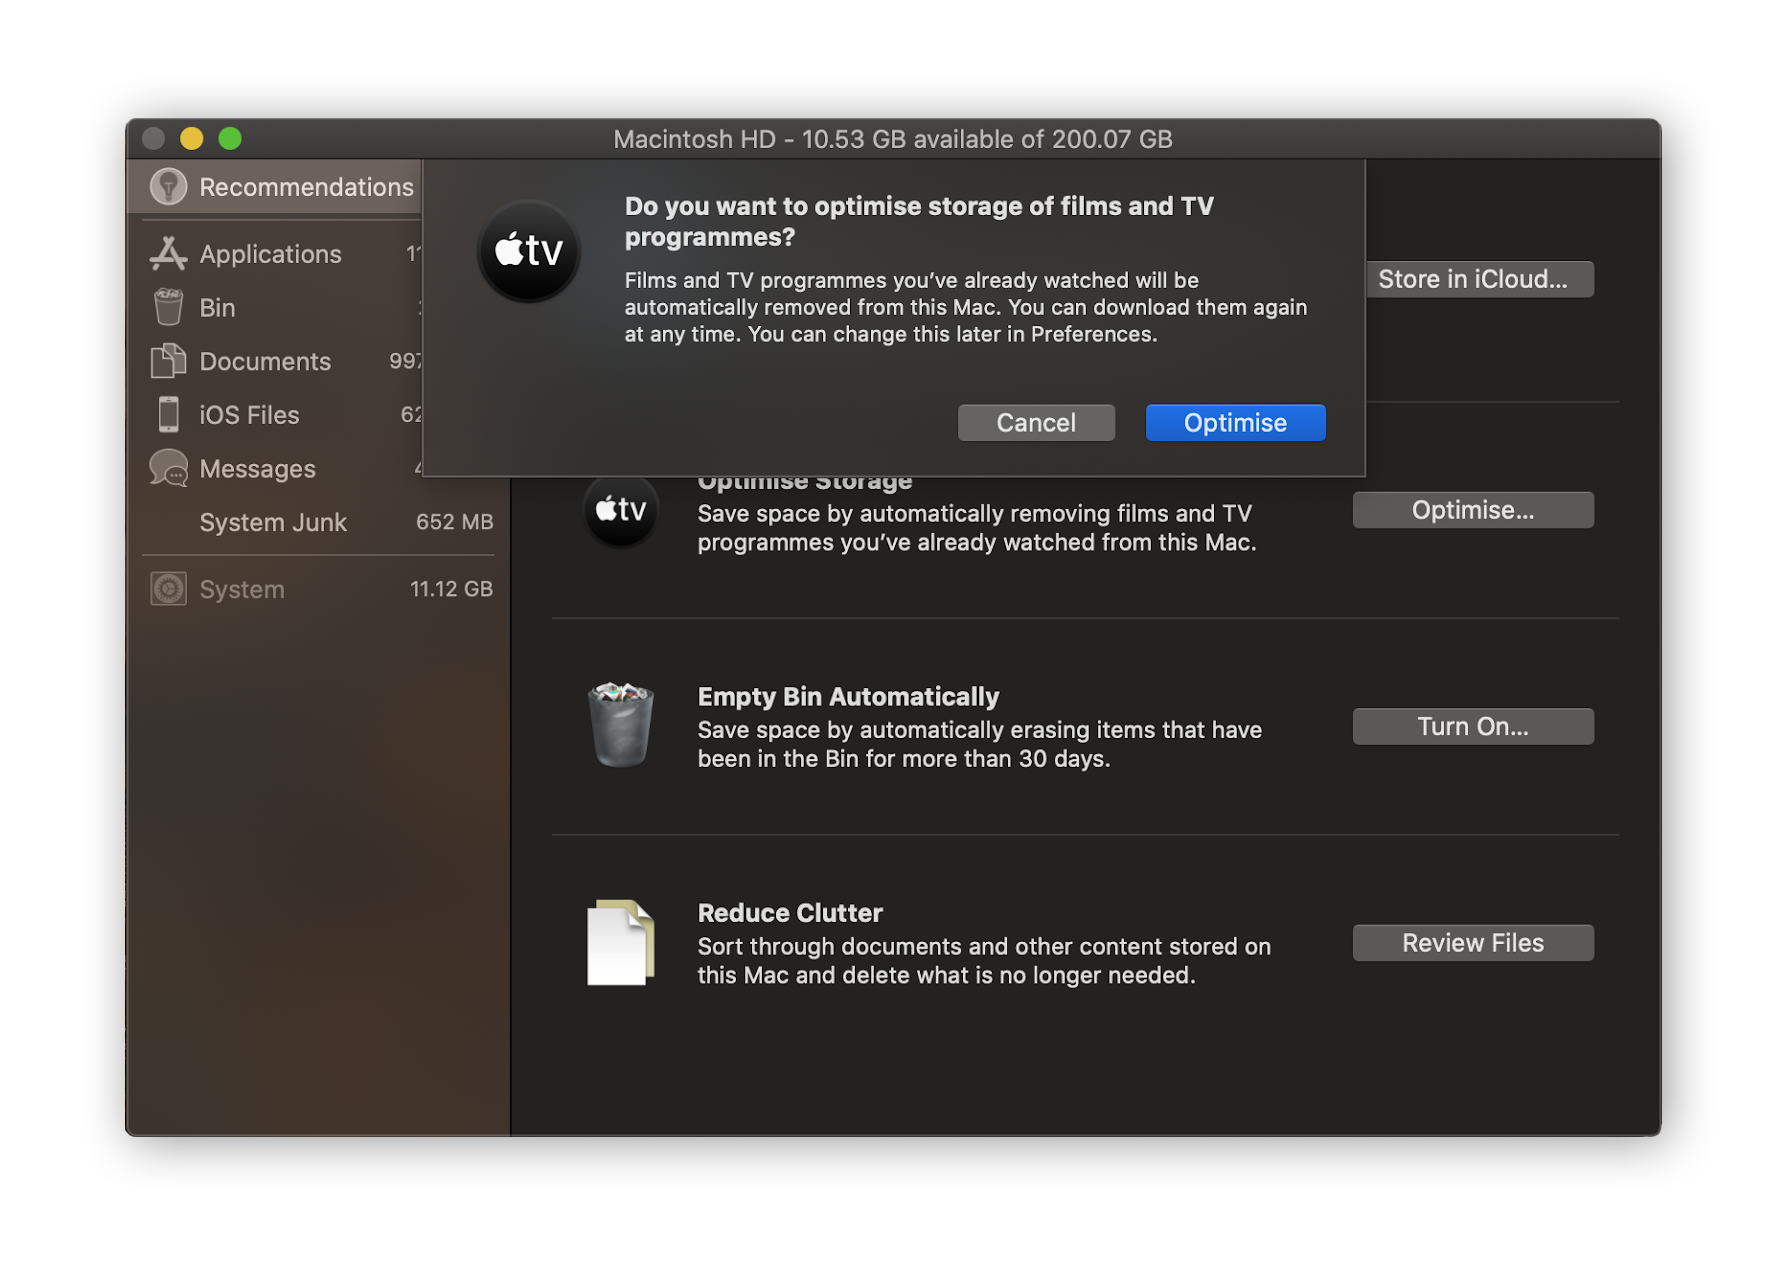Click the Applications icon in the sidebar

[168, 253]
